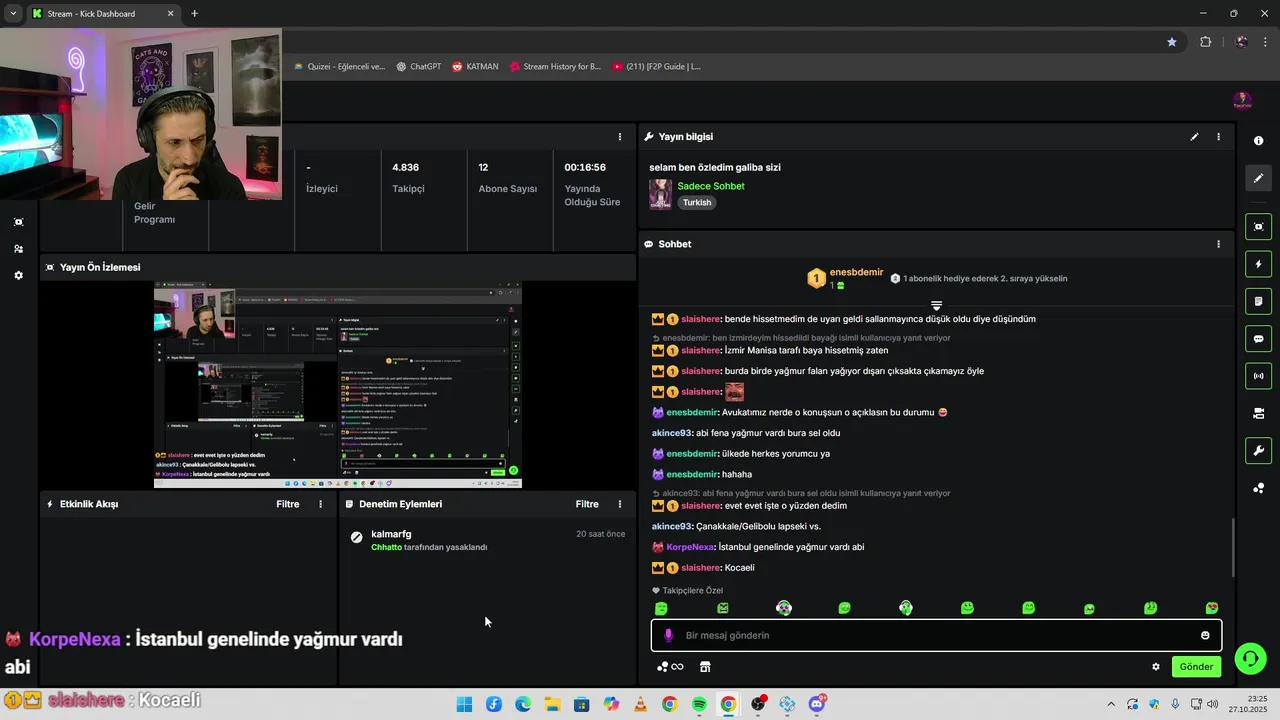The height and width of the screenshot is (720, 1280).
Task: Show hidden system tray icons
Action: (1110, 705)
